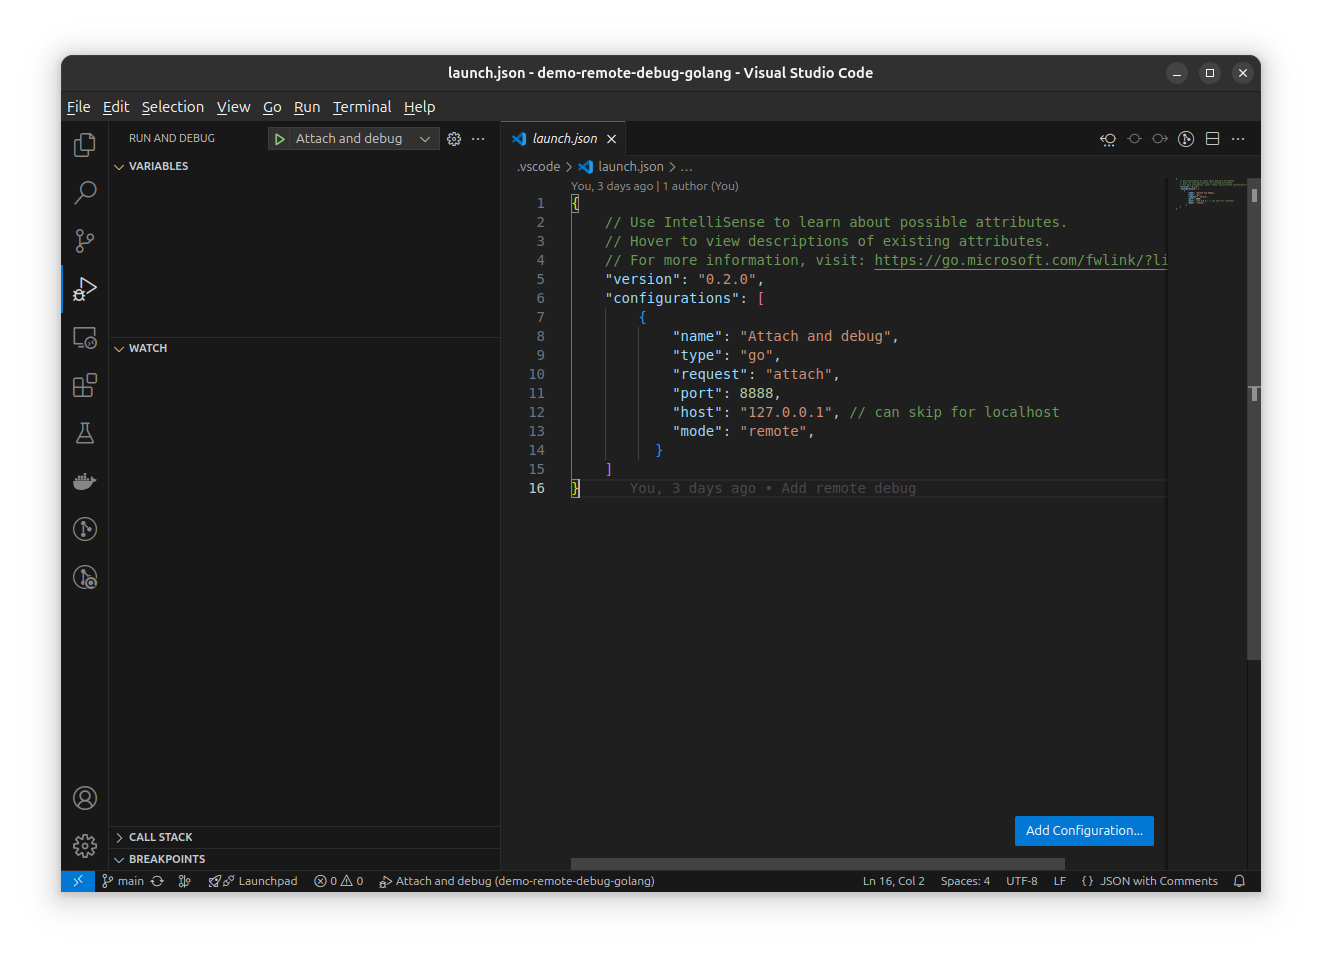This screenshot has width=1322, height=959.
Task: Click line number 12 in gutter
Action: tap(537, 412)
